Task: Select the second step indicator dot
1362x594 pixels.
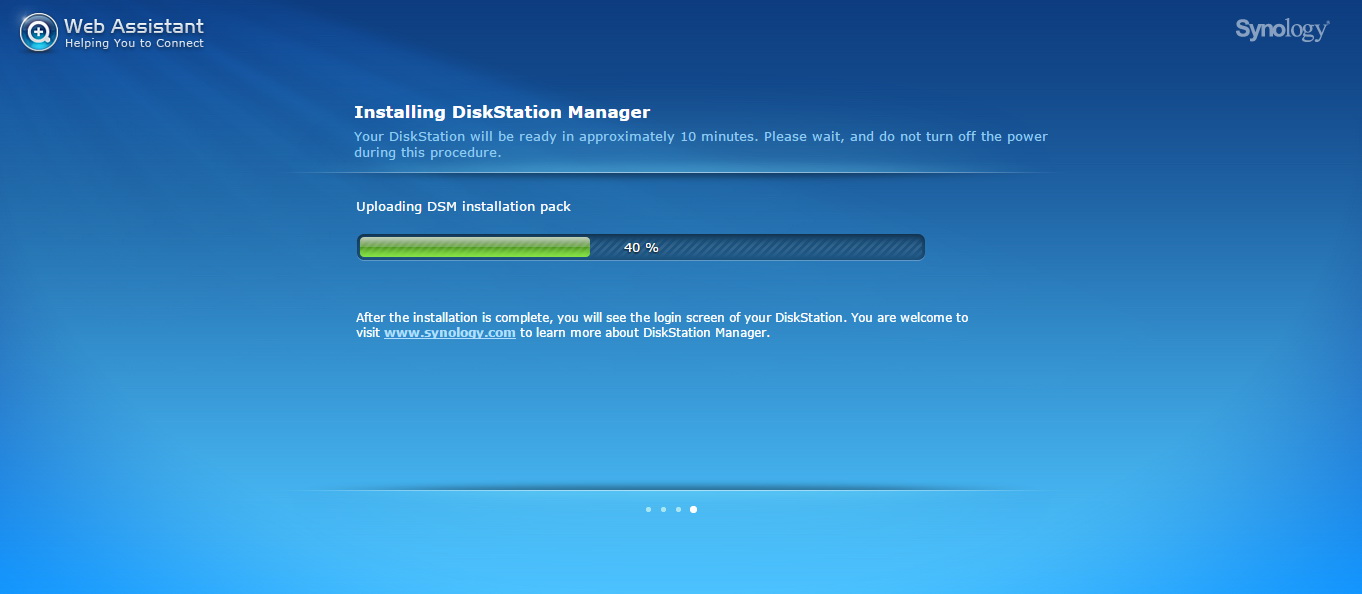Action: (x=663, y=509)
